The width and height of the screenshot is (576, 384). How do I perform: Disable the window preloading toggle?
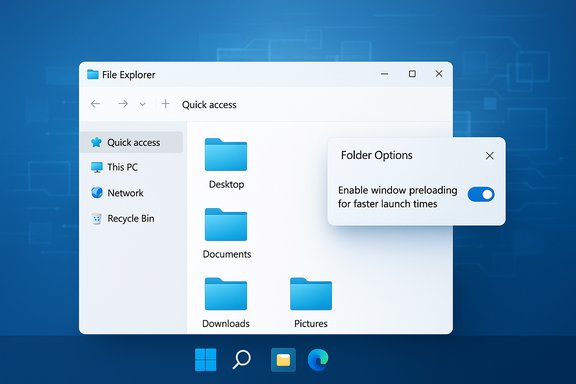tap(481, 194)
